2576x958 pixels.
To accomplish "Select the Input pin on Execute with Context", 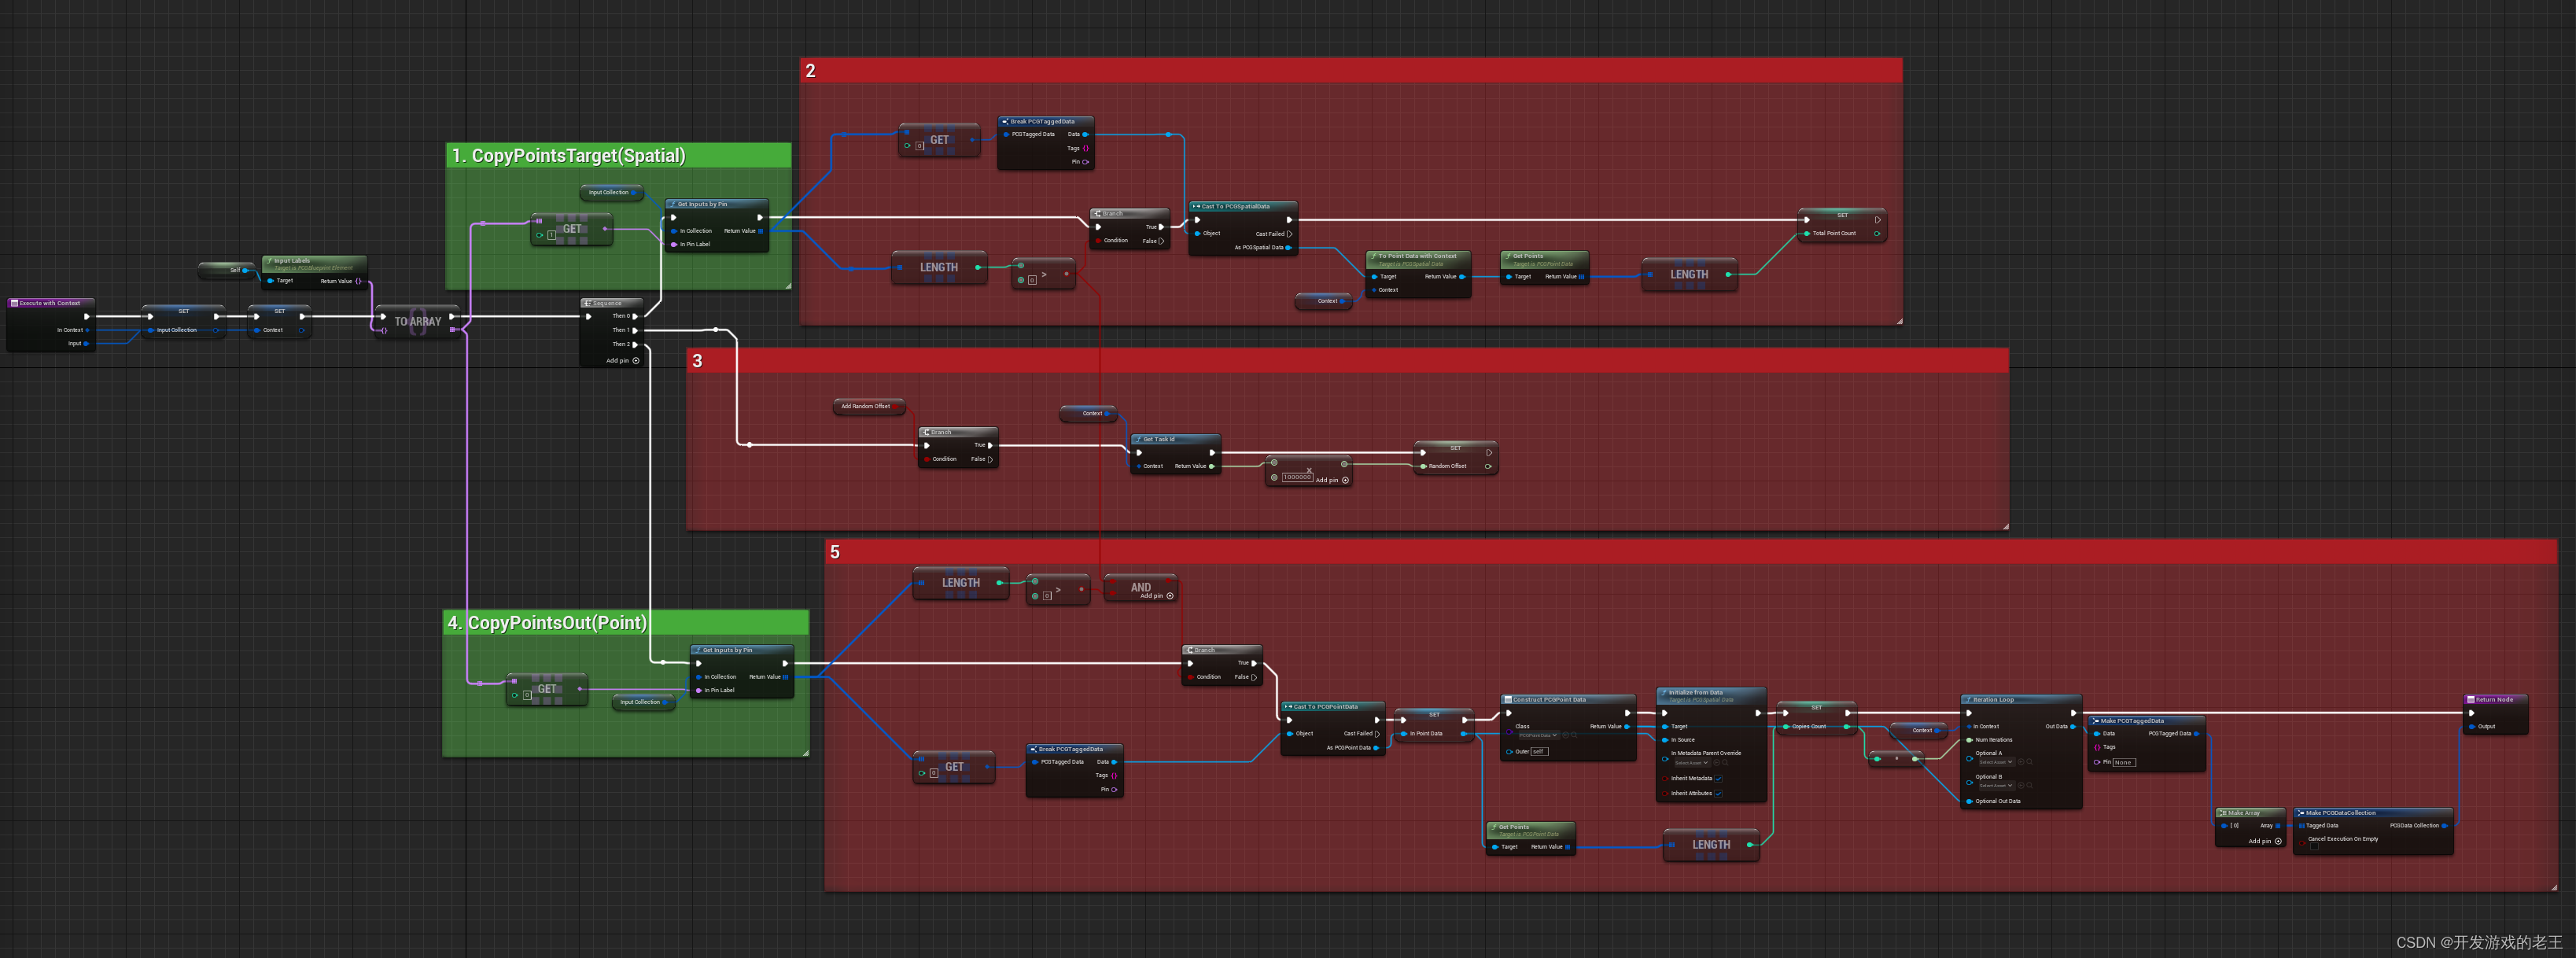I will [87, 343].
